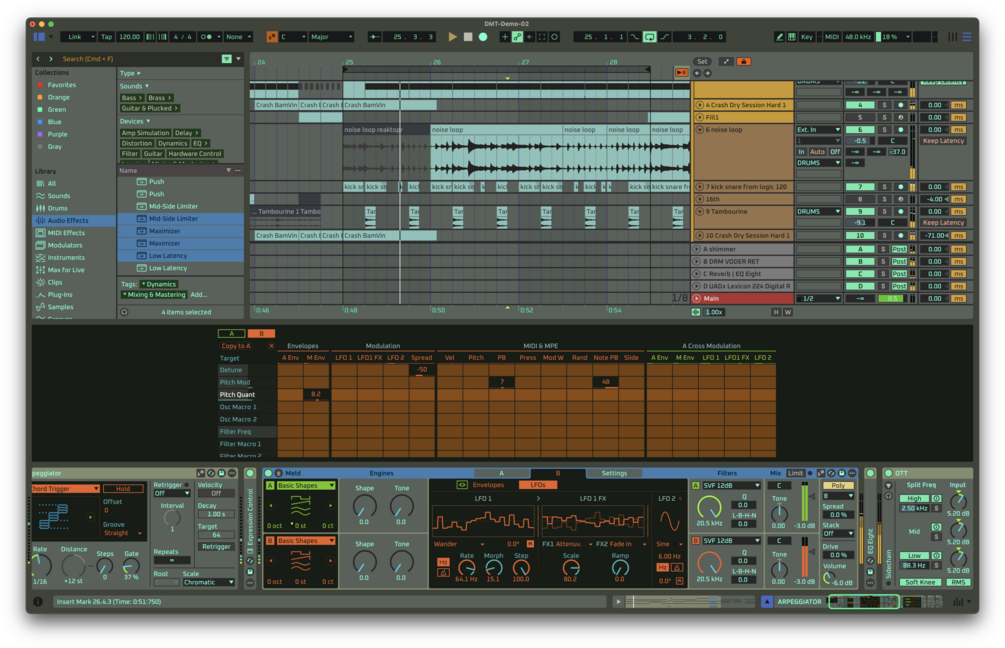
Task: Switch to modulation matrix tab B
Action: click(262, 333)
